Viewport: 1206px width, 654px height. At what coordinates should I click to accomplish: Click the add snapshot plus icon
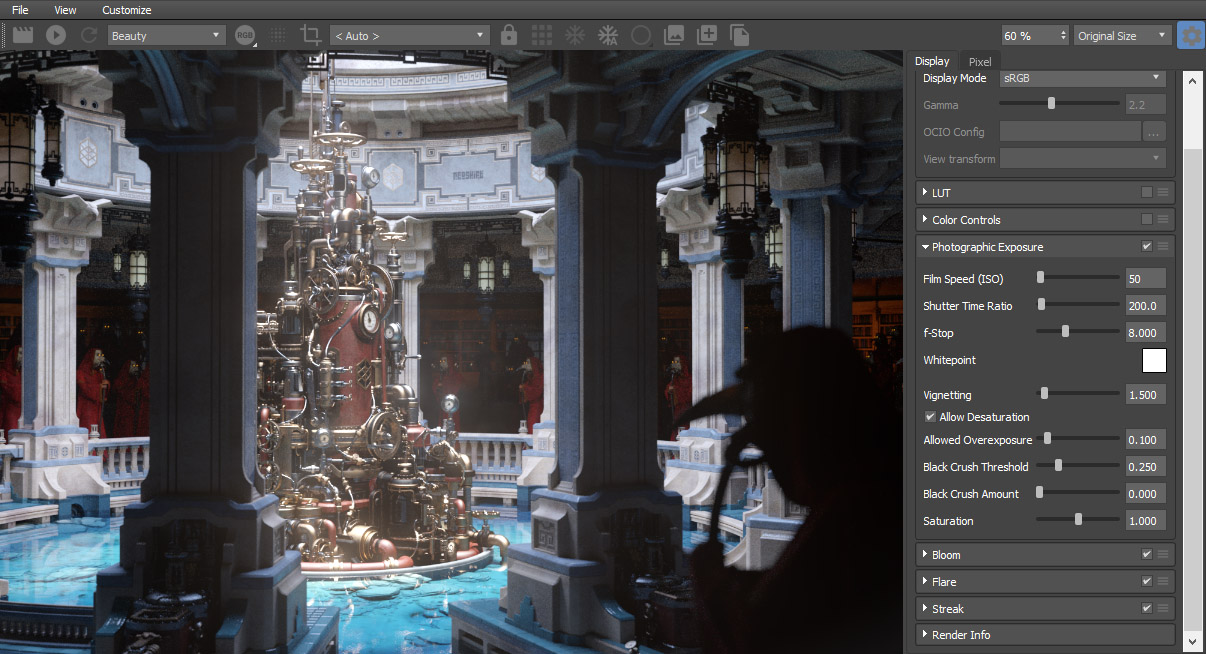point(707,35)
